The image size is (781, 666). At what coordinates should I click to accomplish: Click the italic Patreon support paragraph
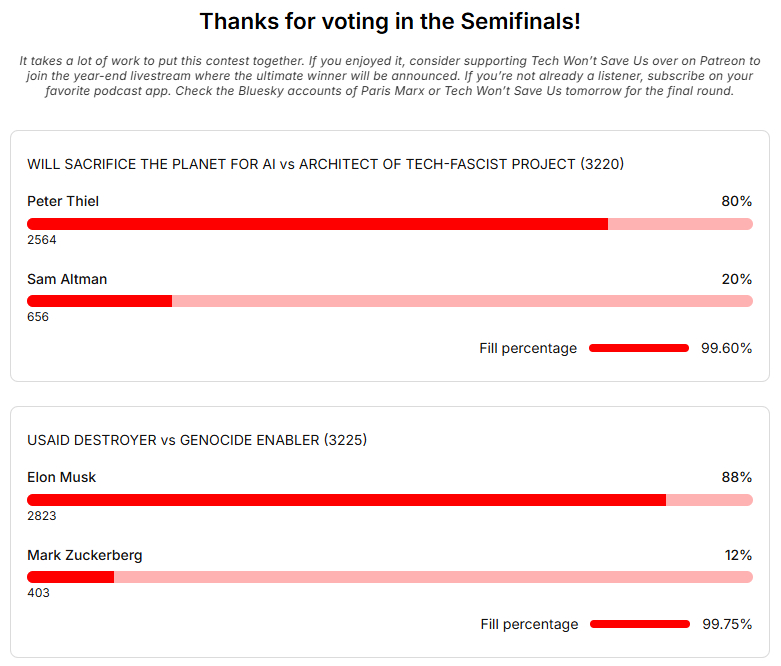pos(390,76)
